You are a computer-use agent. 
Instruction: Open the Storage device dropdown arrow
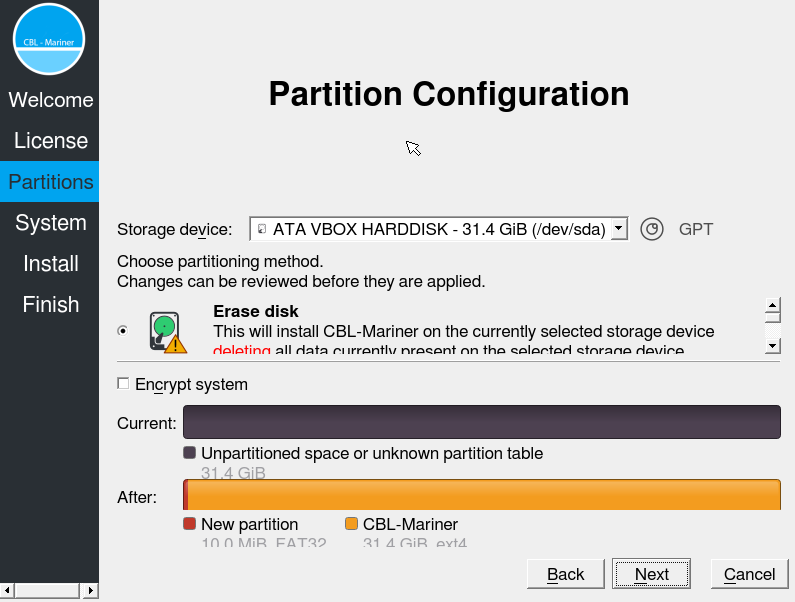(618, 229)
